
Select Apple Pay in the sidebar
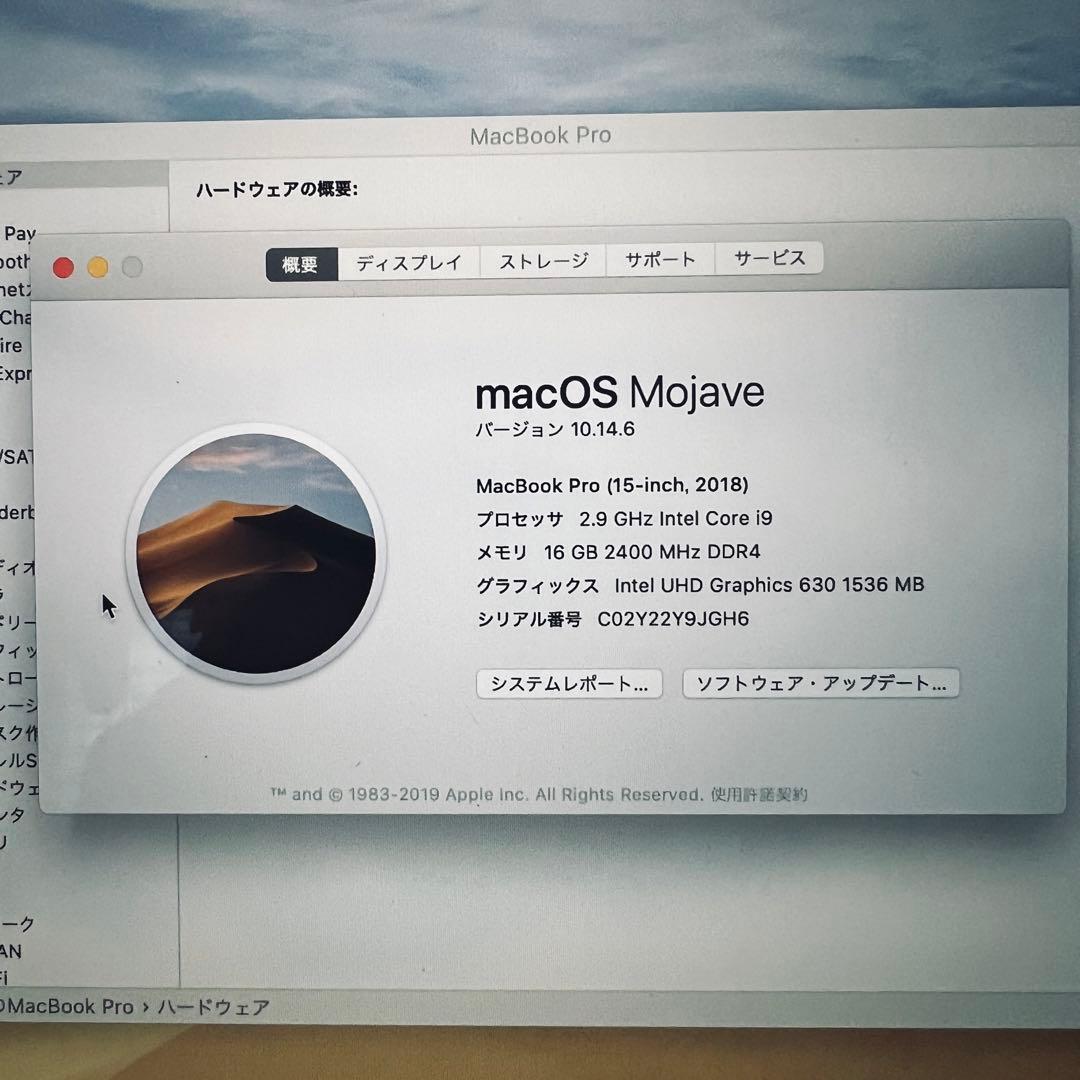[18, 232]
